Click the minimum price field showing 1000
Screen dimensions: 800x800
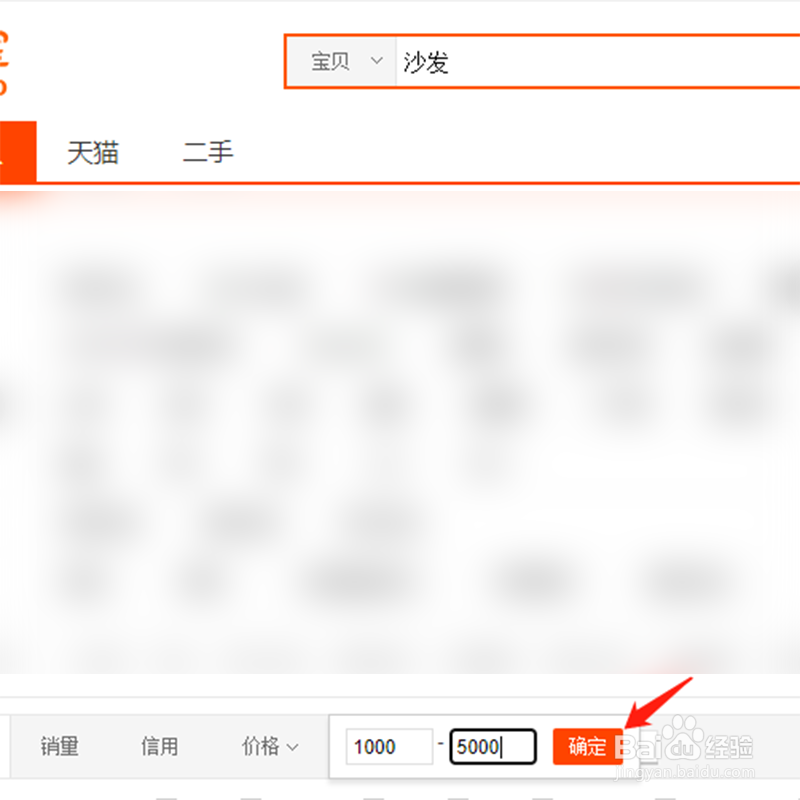[x=389, y=747]
